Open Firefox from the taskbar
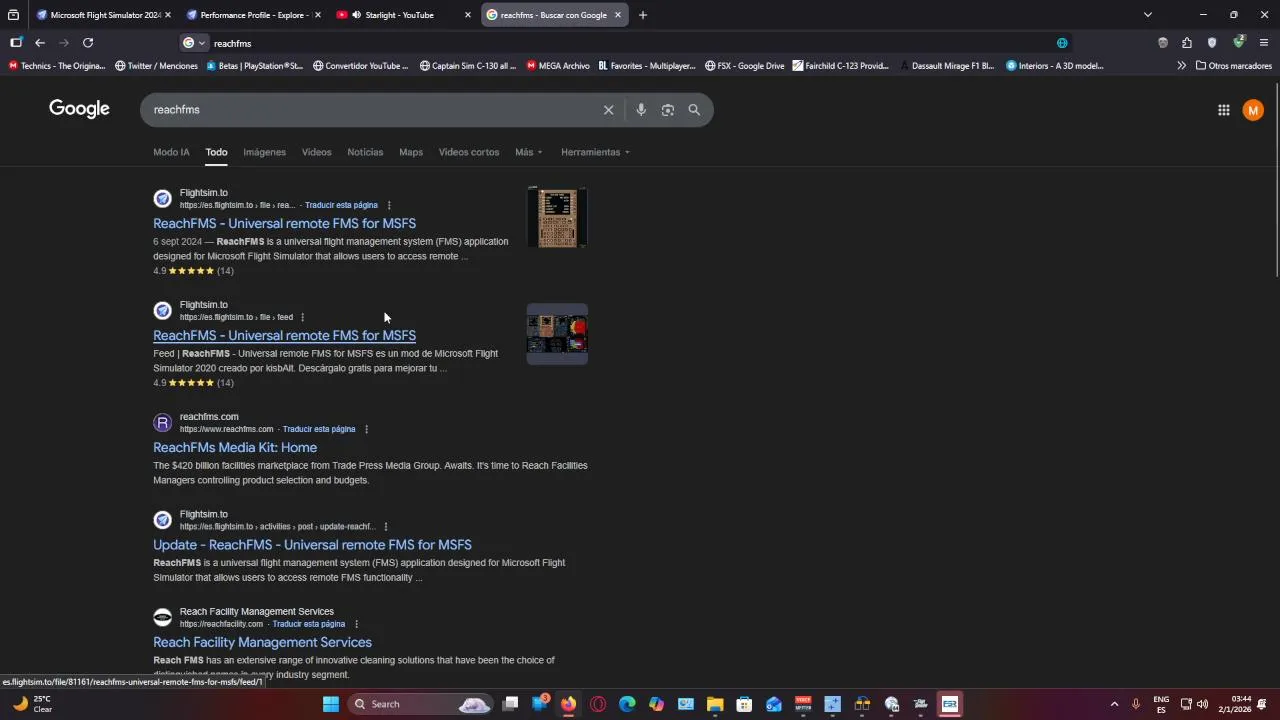The height and width of the screenshot is (720, 1280). (568, 704)
